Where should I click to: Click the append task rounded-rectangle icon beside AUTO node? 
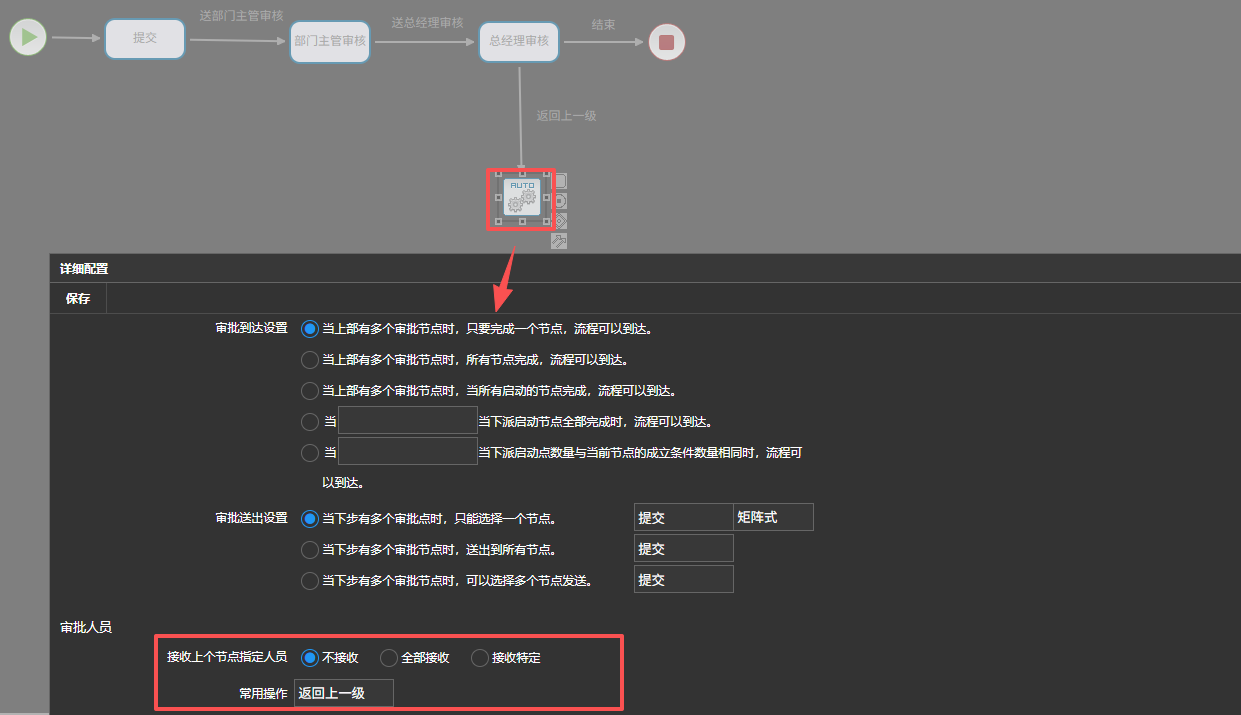tap(560, 181)
